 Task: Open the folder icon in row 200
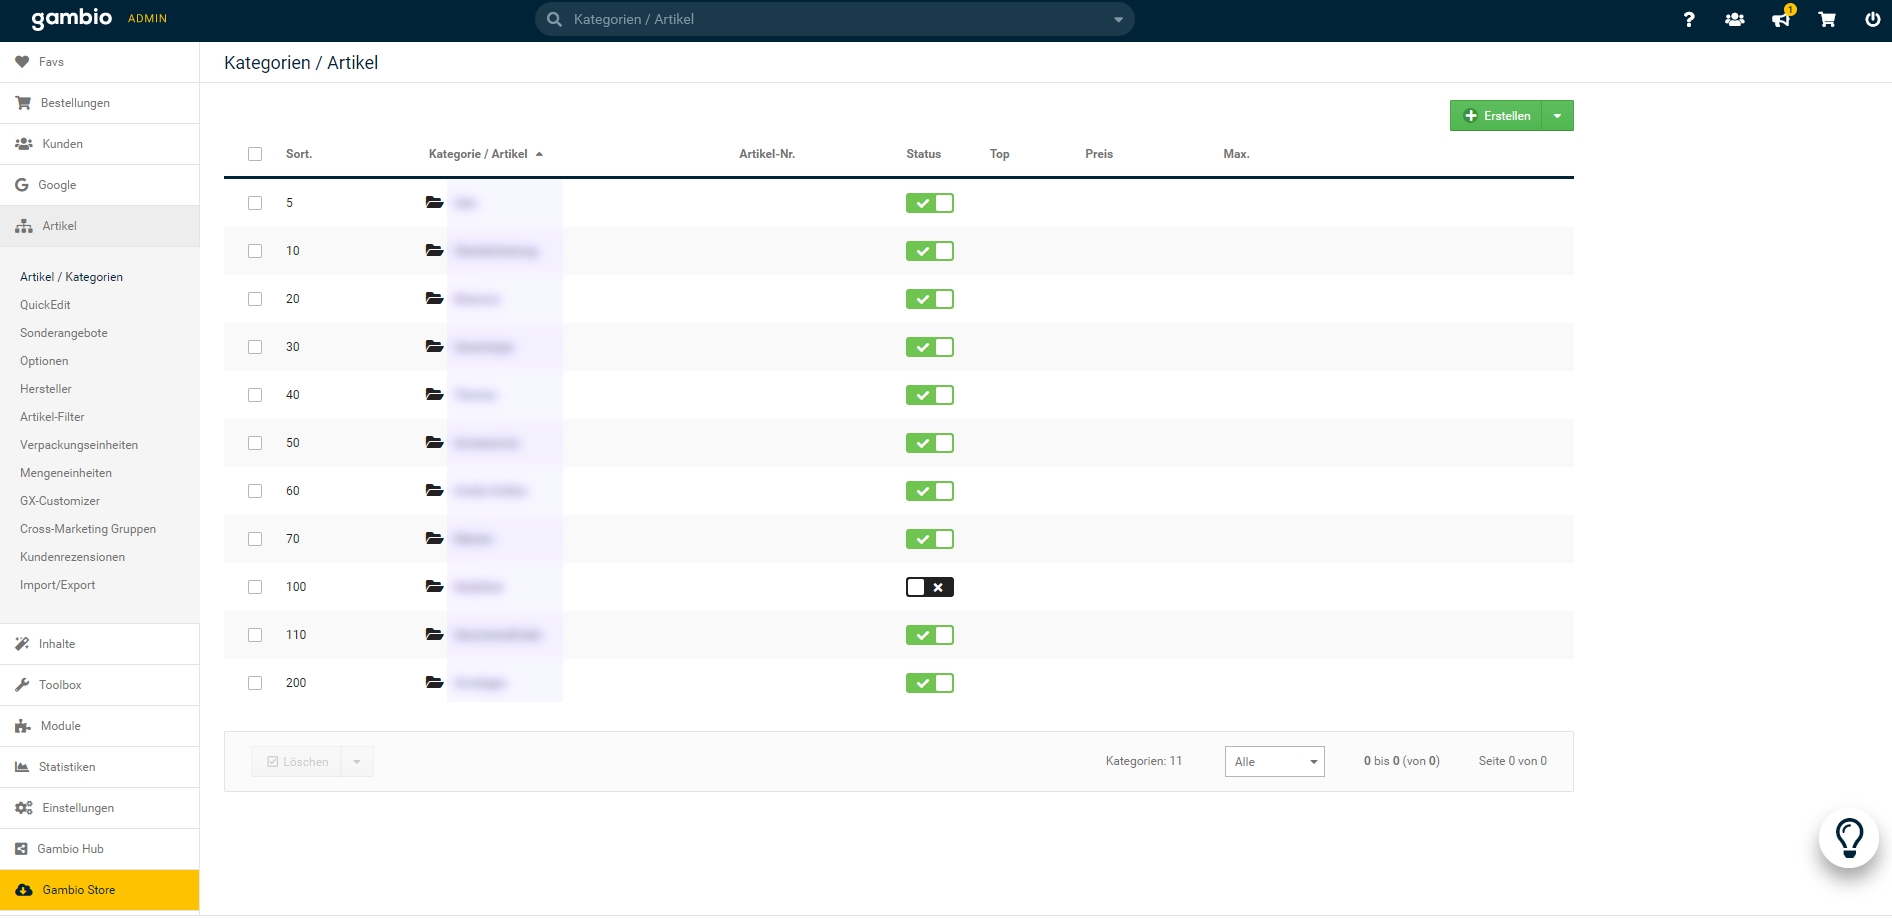pyautogui.click(x=434, y=683)
